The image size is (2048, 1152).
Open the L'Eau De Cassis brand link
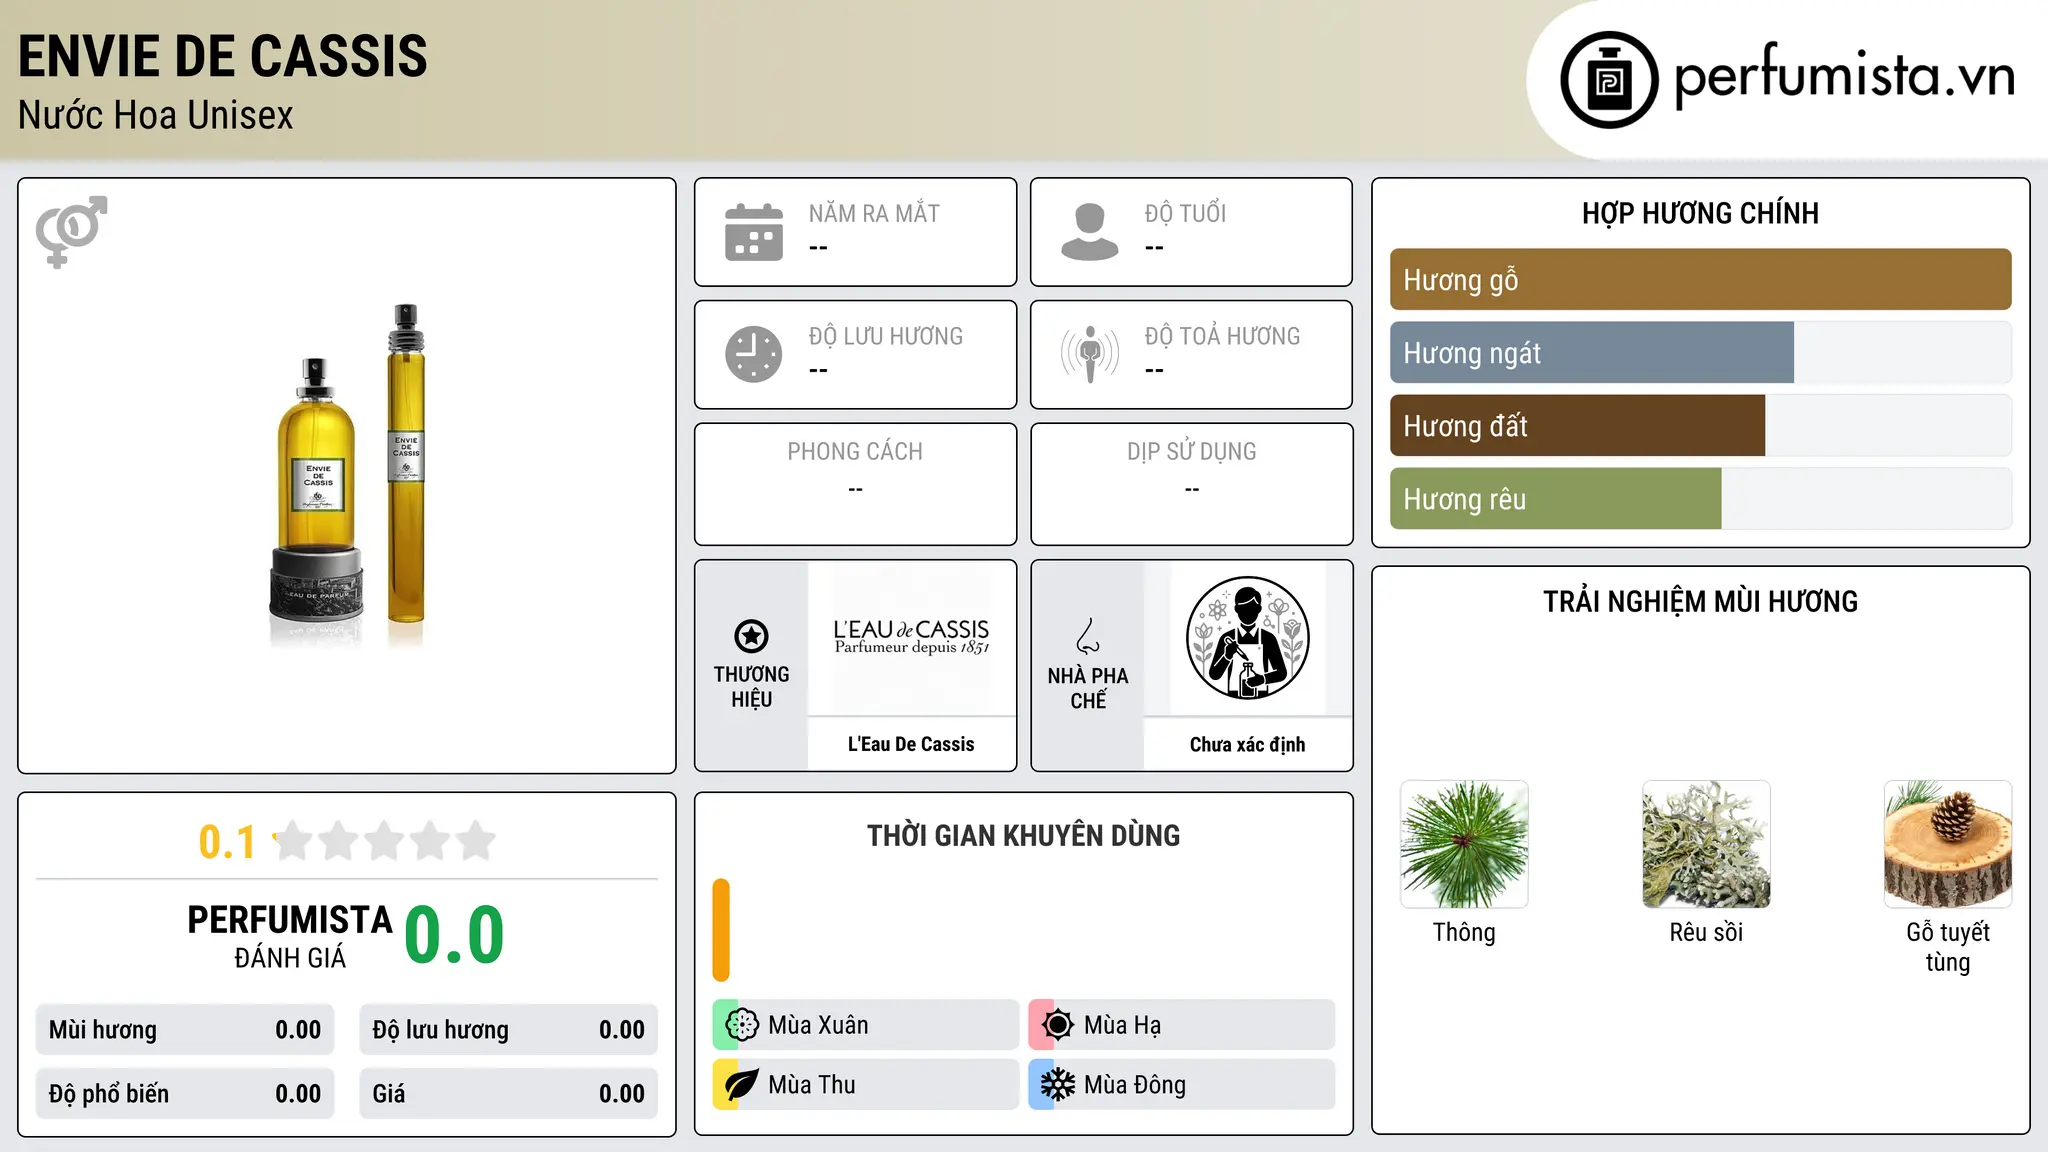point(911,744)
